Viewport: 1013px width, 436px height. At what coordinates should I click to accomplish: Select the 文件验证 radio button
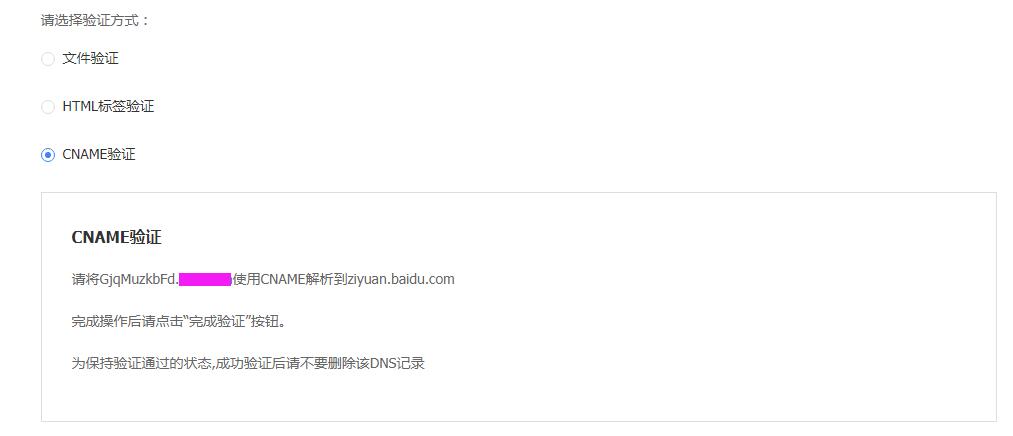pos(48,59)
